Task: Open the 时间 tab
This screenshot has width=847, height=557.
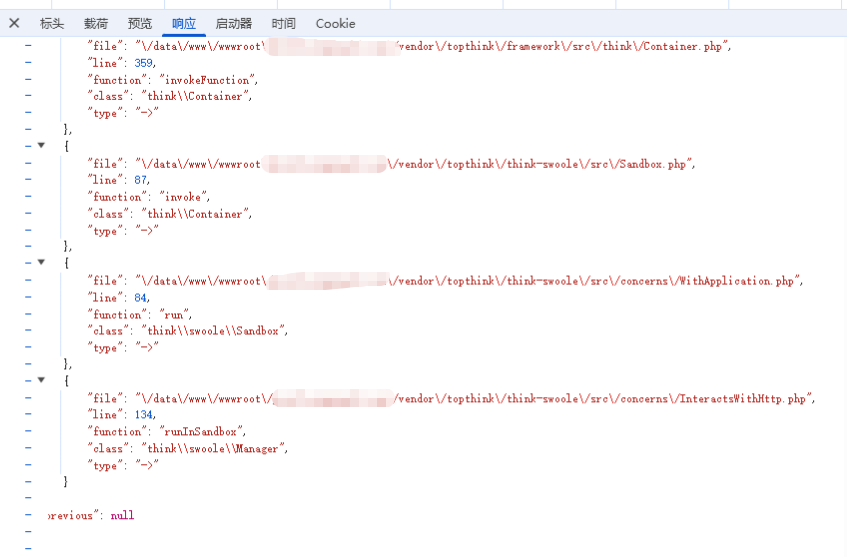Action: 284,24
